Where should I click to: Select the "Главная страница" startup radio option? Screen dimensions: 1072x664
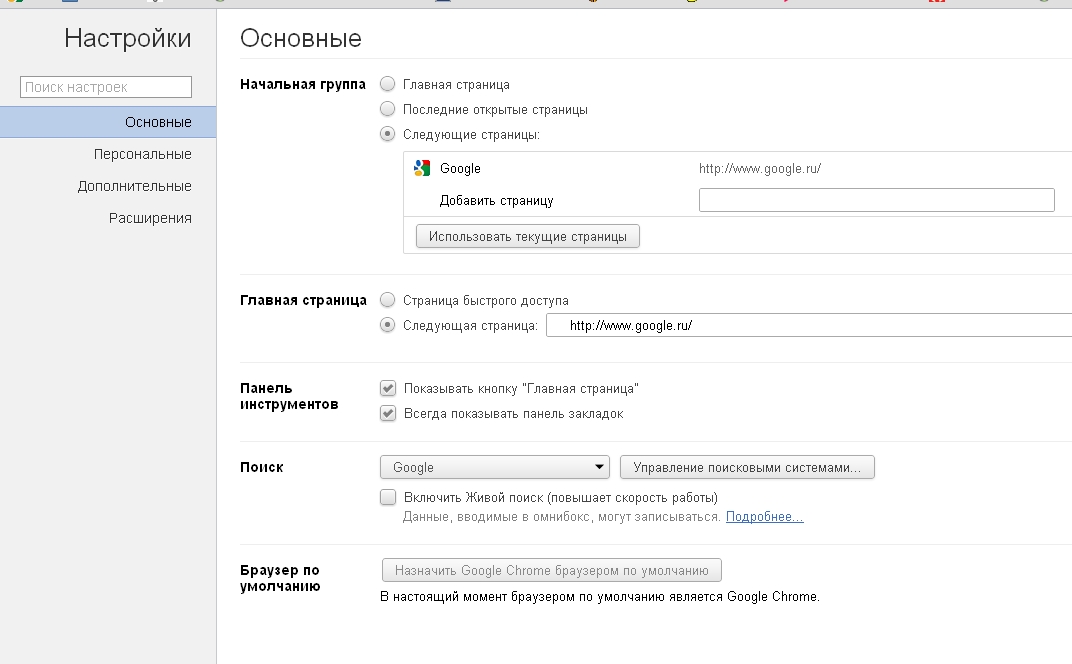click(388, 85)
